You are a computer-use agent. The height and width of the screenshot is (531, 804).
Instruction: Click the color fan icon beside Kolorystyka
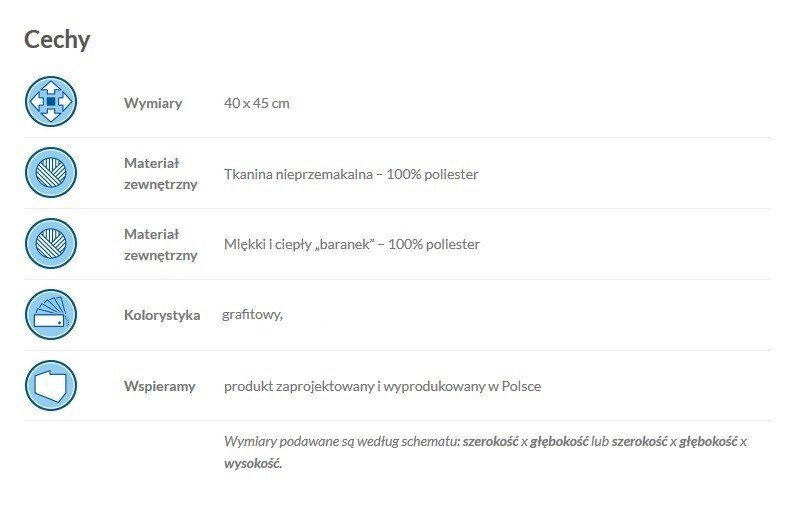click(x=50, y=315)
